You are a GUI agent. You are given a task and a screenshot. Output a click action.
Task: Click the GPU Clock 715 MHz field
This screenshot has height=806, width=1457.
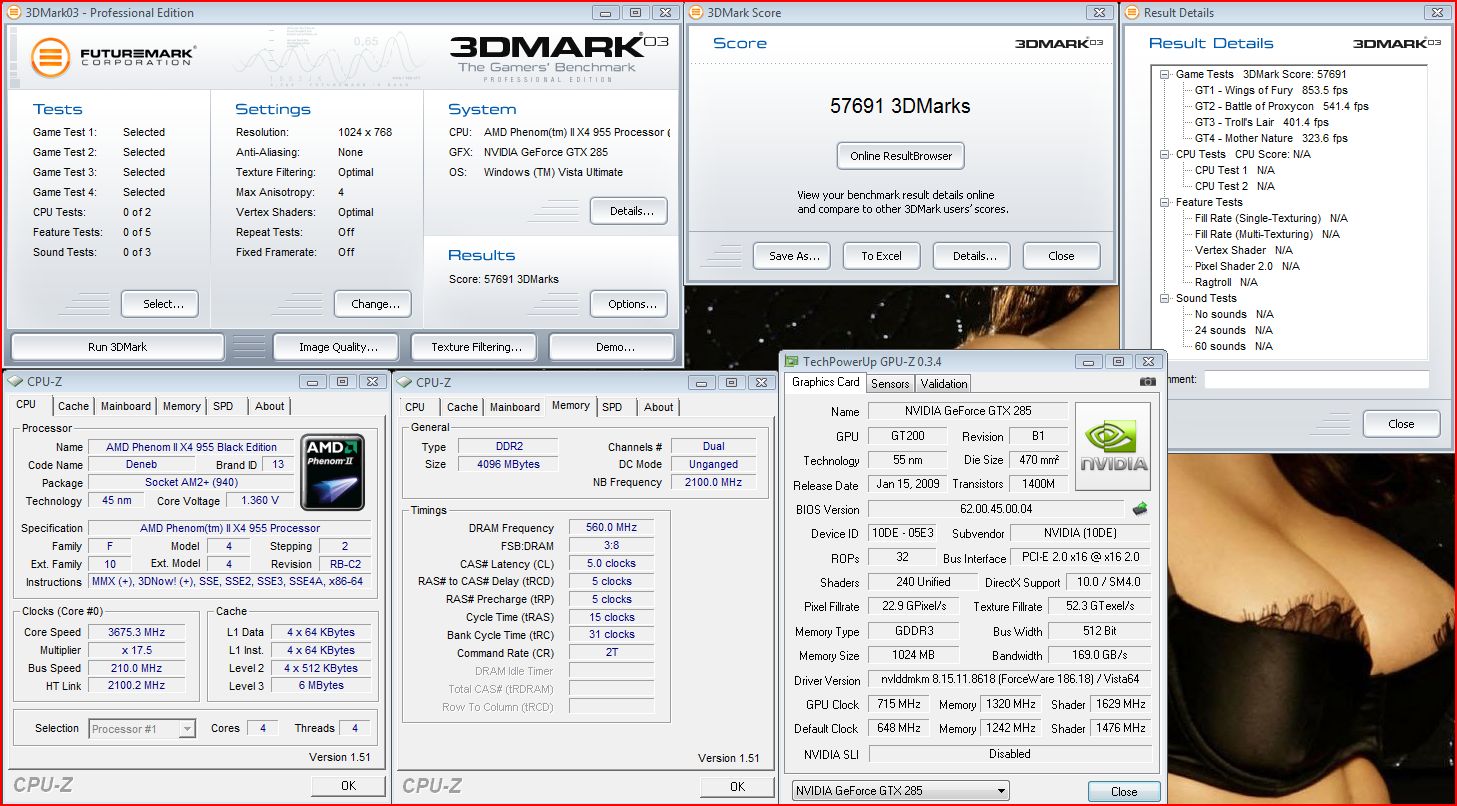point(899,705)
